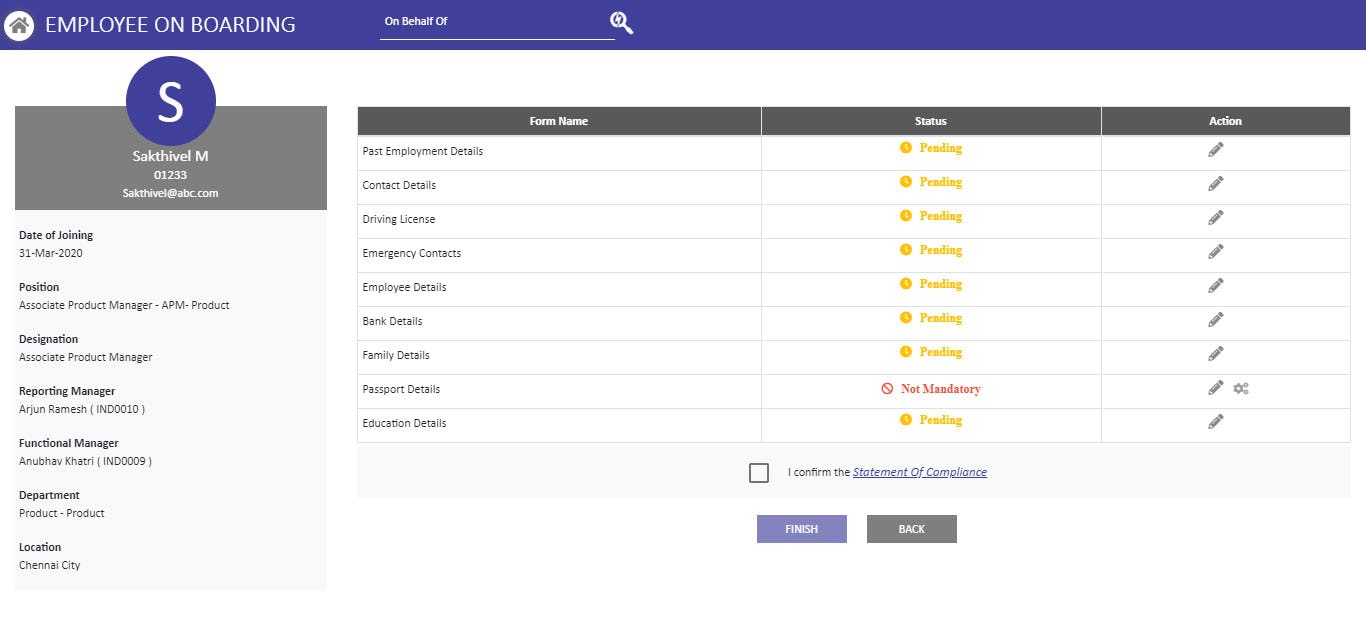Open the settings gear on Passport Details row
This screenshot has width=1366, height=620.
(x=1241, y=387)
